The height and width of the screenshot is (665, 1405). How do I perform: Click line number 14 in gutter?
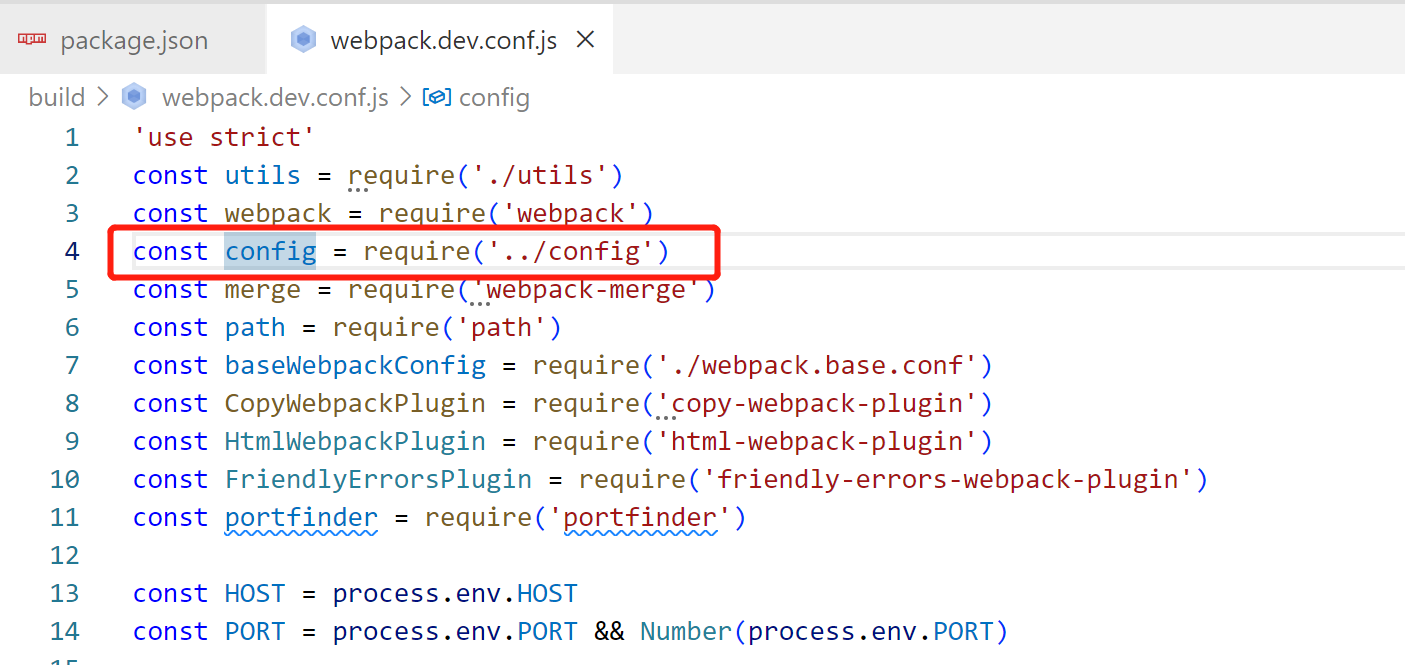click(64, 631)
